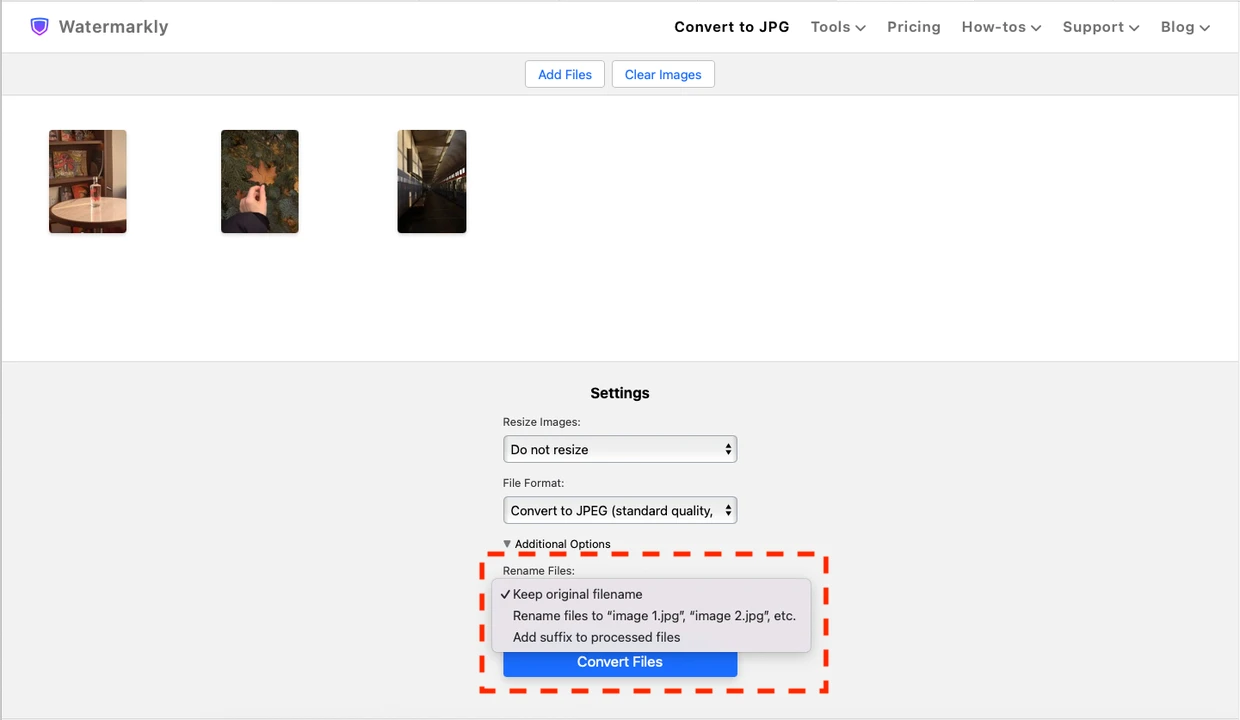Click the Clear Images button
Image resolution: width=1240 pixels, height=720 pixels.
pyautogui.click(x=663, y=73)
